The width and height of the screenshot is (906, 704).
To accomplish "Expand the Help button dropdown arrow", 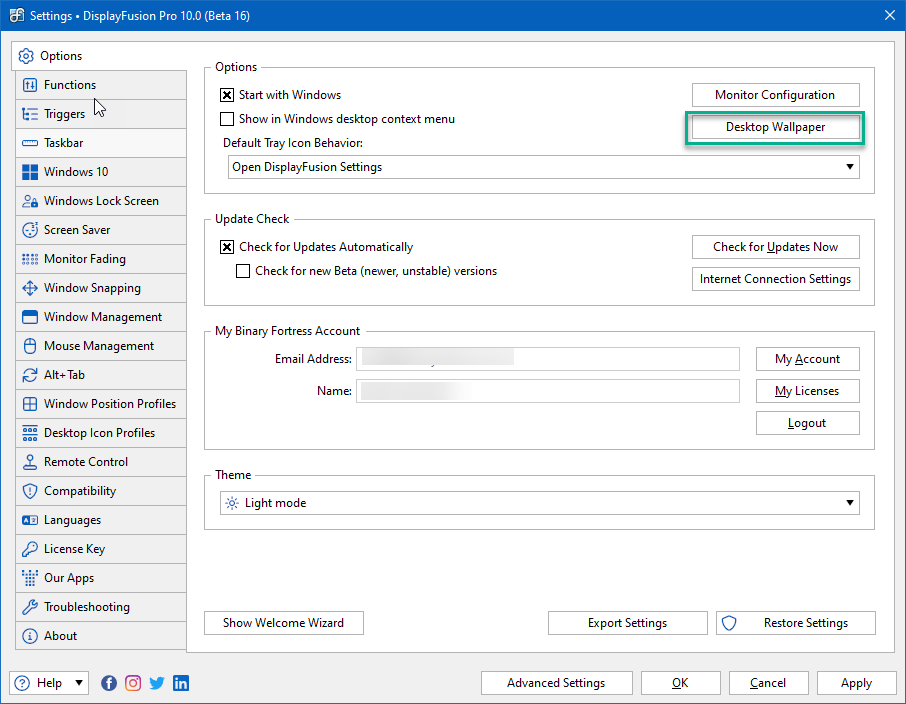I will tap(79, 683).
